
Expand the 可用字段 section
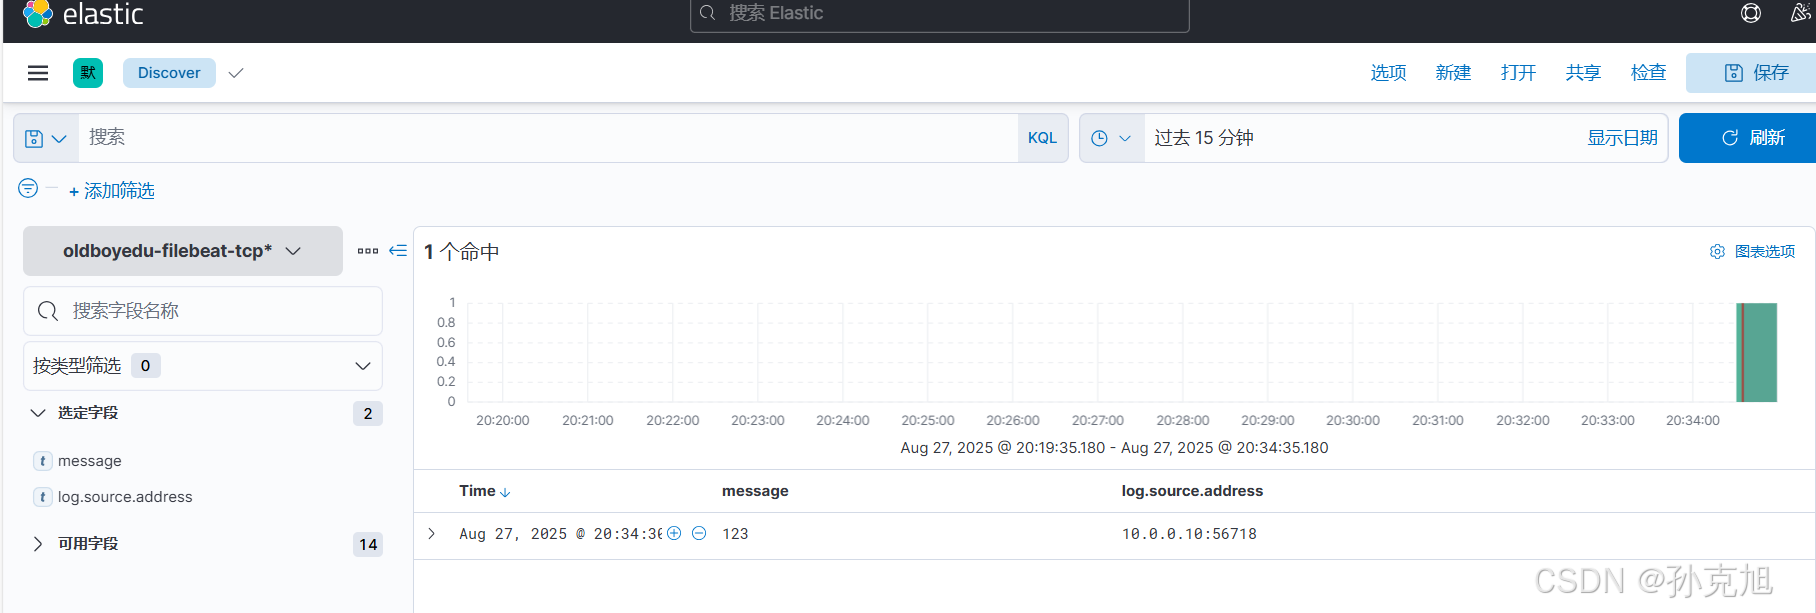click(x=38, y=544)
